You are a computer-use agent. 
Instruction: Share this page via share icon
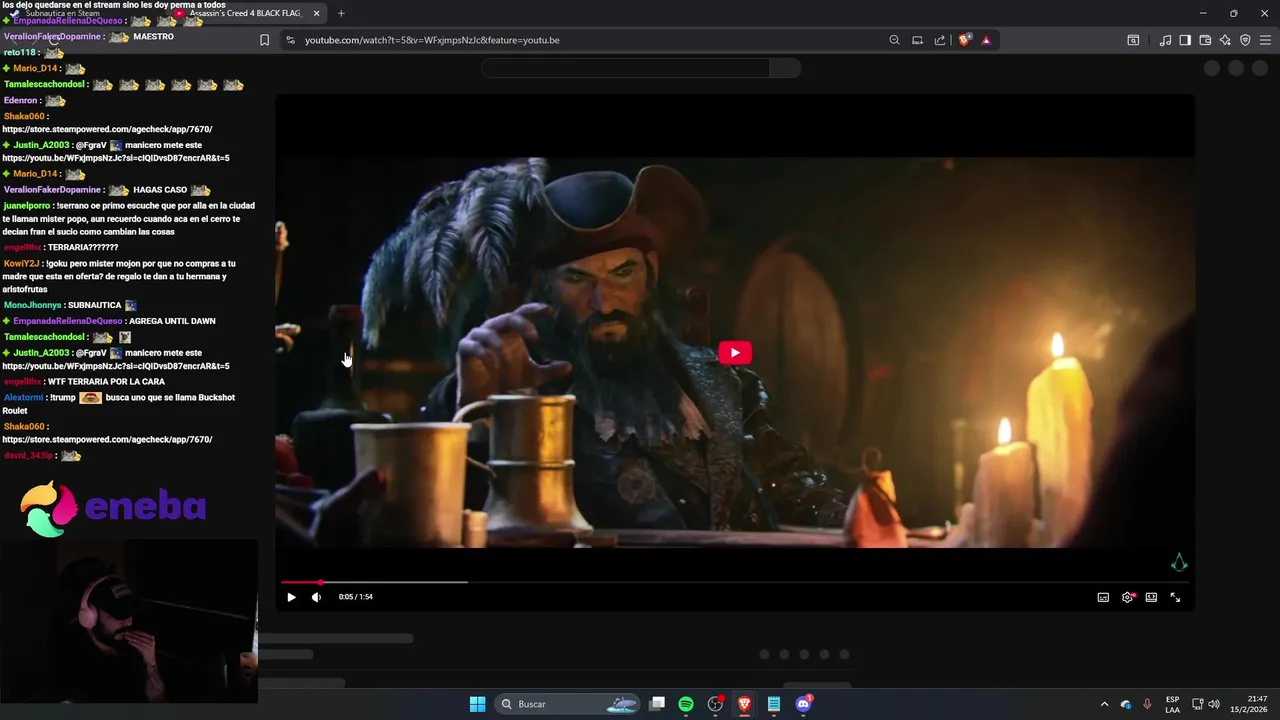click(940, 40)
